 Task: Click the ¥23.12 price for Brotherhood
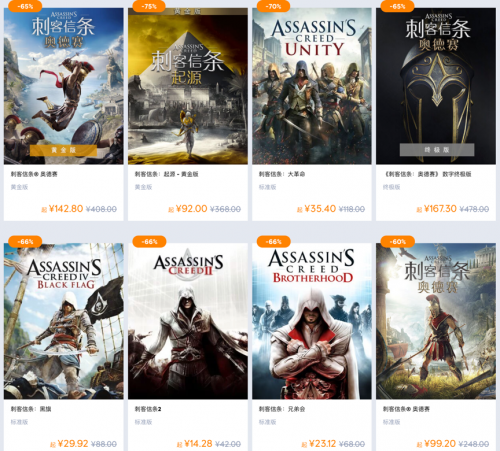pyautogui.click(x=322, y=444)
